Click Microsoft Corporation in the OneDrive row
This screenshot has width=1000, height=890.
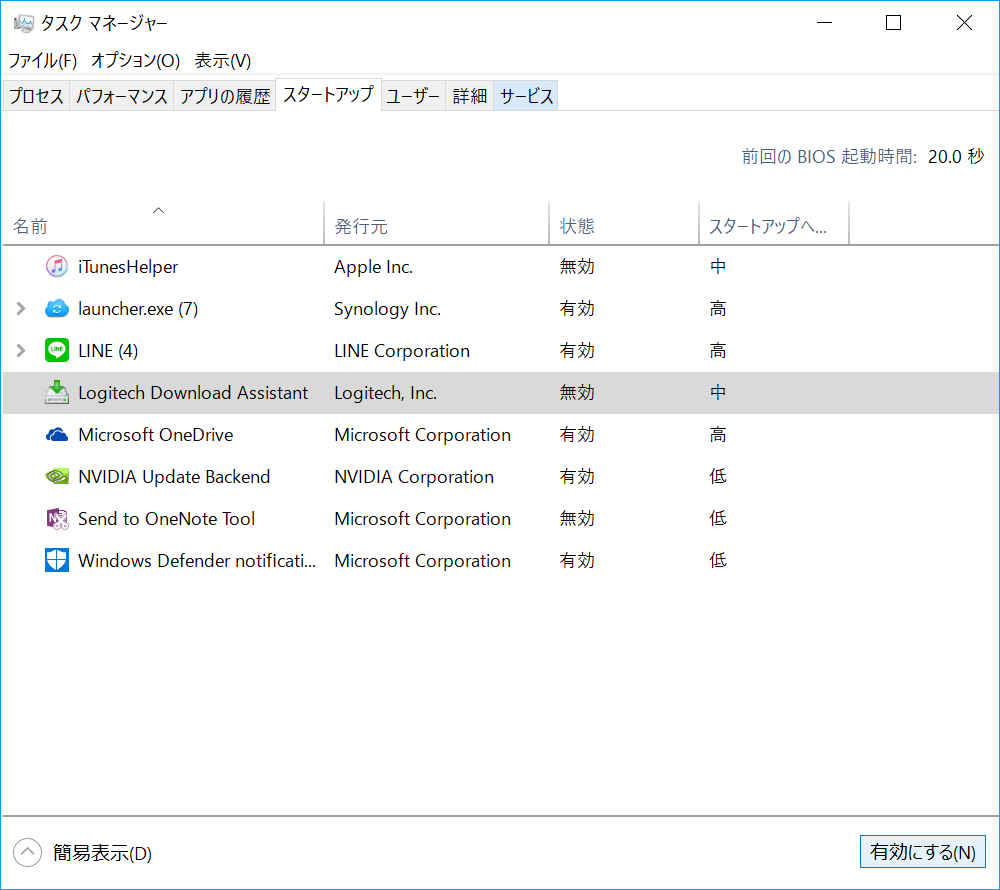422,435
